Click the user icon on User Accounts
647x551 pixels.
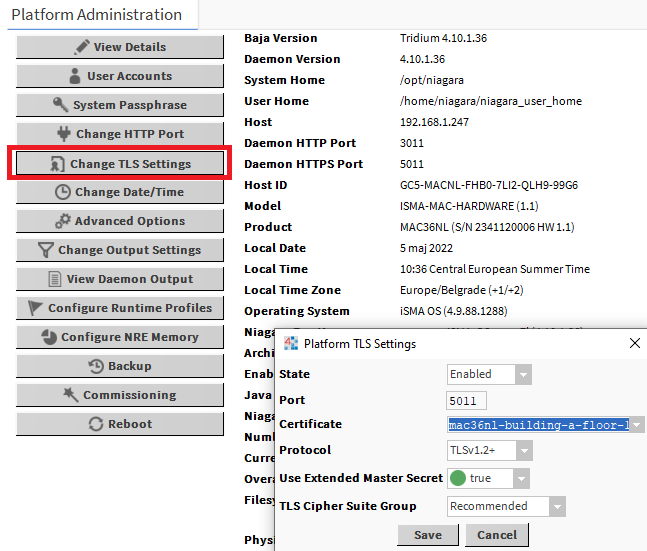tap(76, 76)
